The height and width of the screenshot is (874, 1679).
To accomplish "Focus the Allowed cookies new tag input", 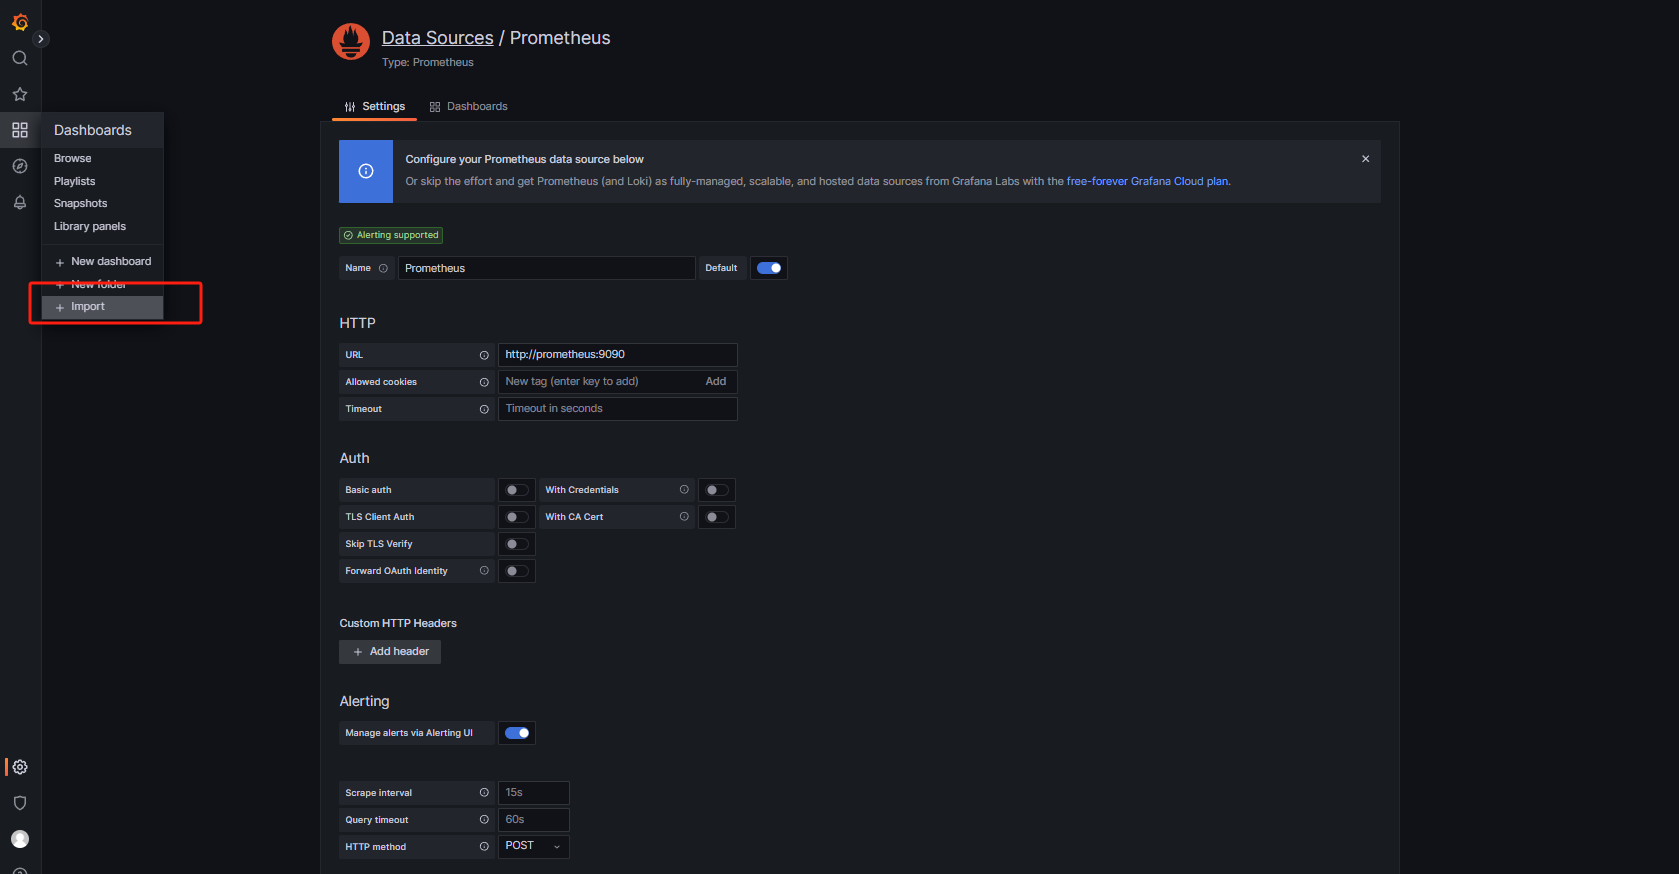I will pos(598,382).
